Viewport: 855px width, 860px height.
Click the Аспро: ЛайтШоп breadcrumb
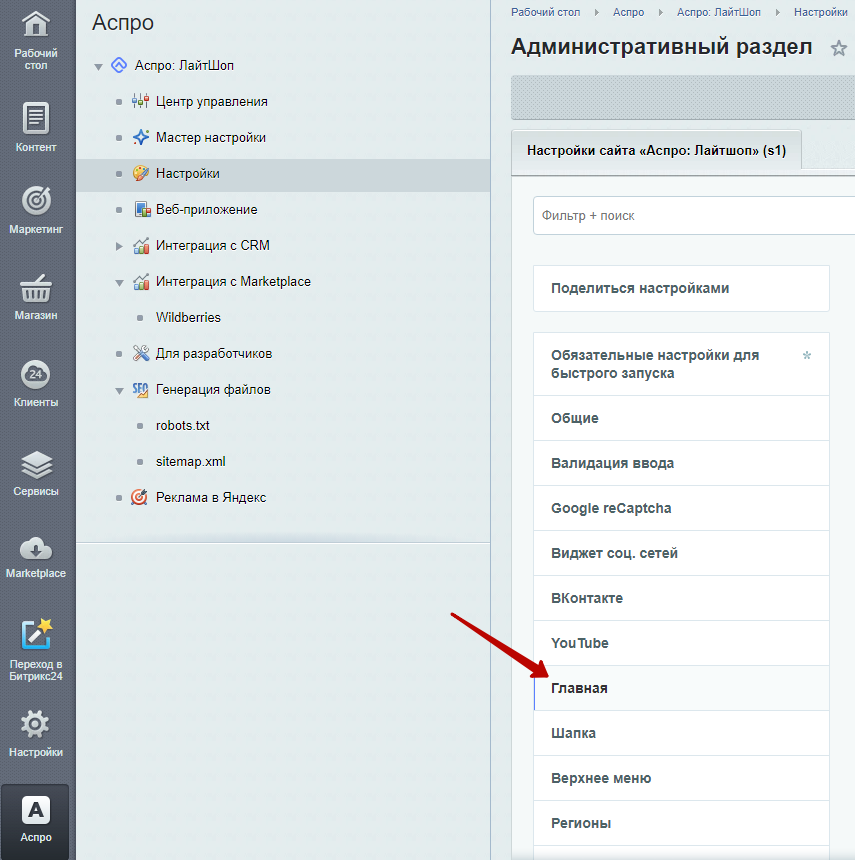click(718, 12)
